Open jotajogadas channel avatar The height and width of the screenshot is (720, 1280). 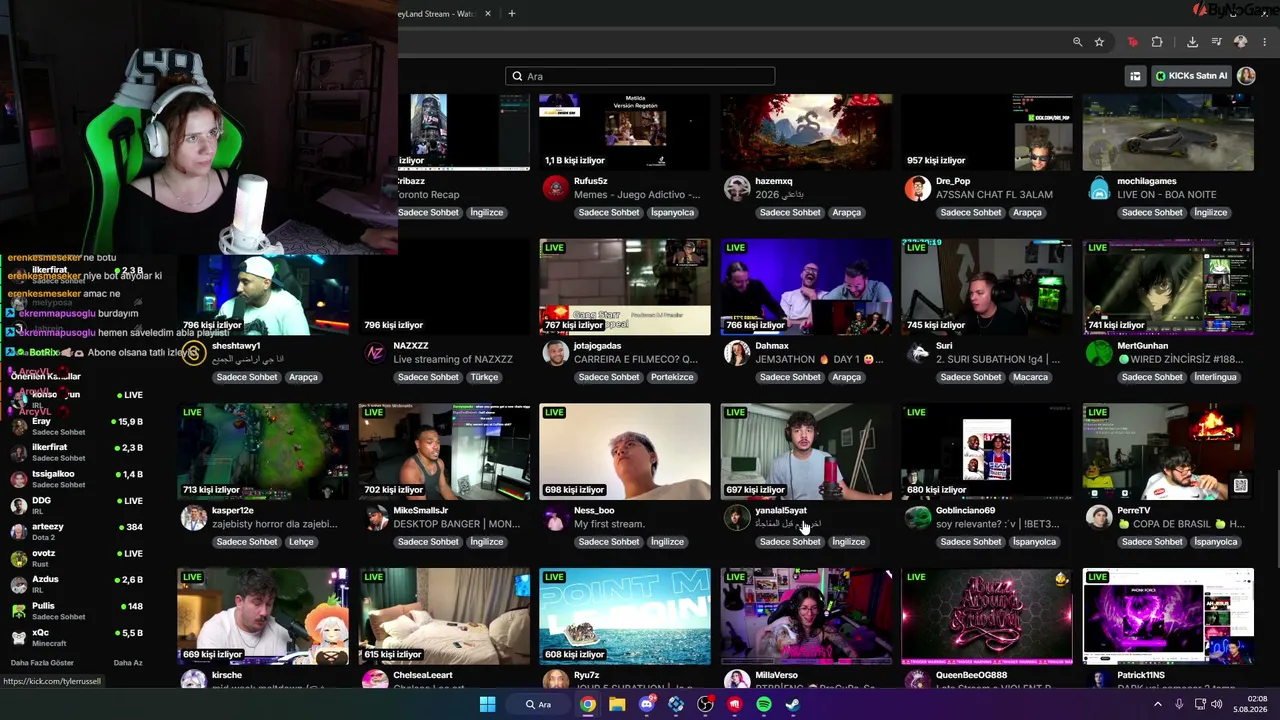click(555, 353)
